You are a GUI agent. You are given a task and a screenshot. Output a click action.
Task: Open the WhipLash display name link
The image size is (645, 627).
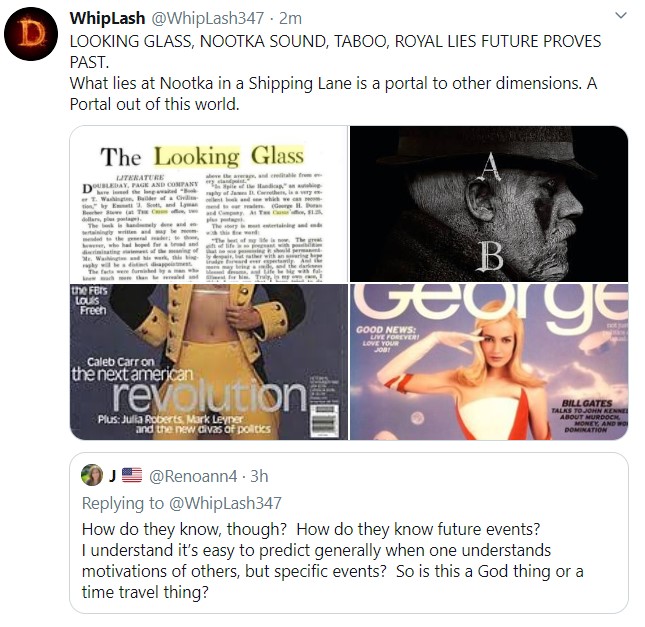(107, 18)
